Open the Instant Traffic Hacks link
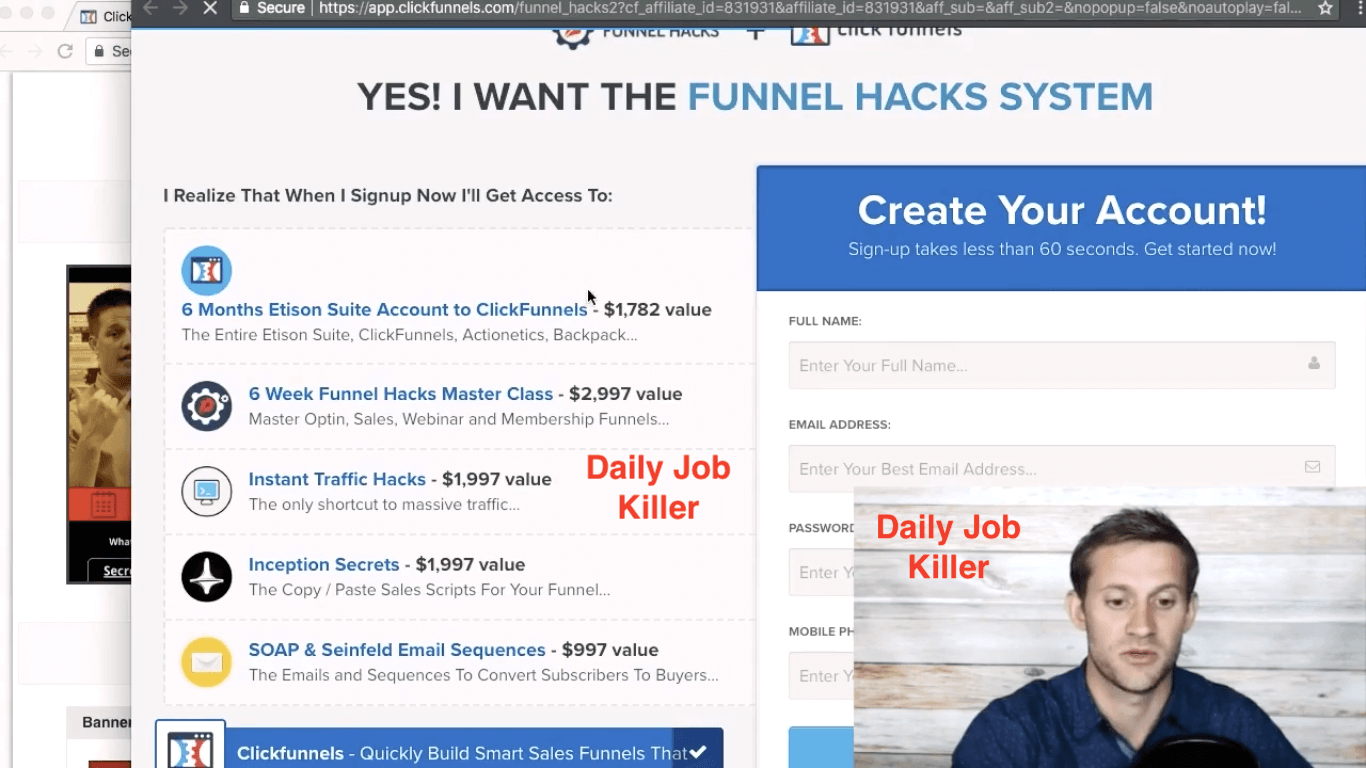 (x=337, y=479)
